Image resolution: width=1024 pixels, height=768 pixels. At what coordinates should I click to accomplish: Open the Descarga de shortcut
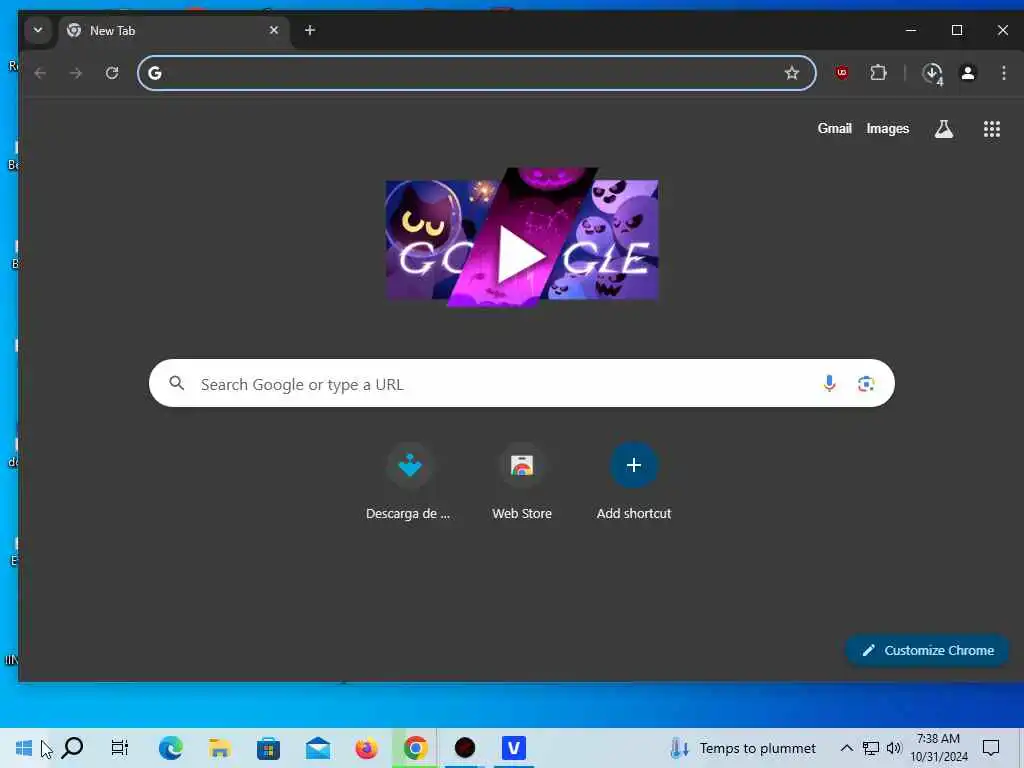(x=409, y=483)
